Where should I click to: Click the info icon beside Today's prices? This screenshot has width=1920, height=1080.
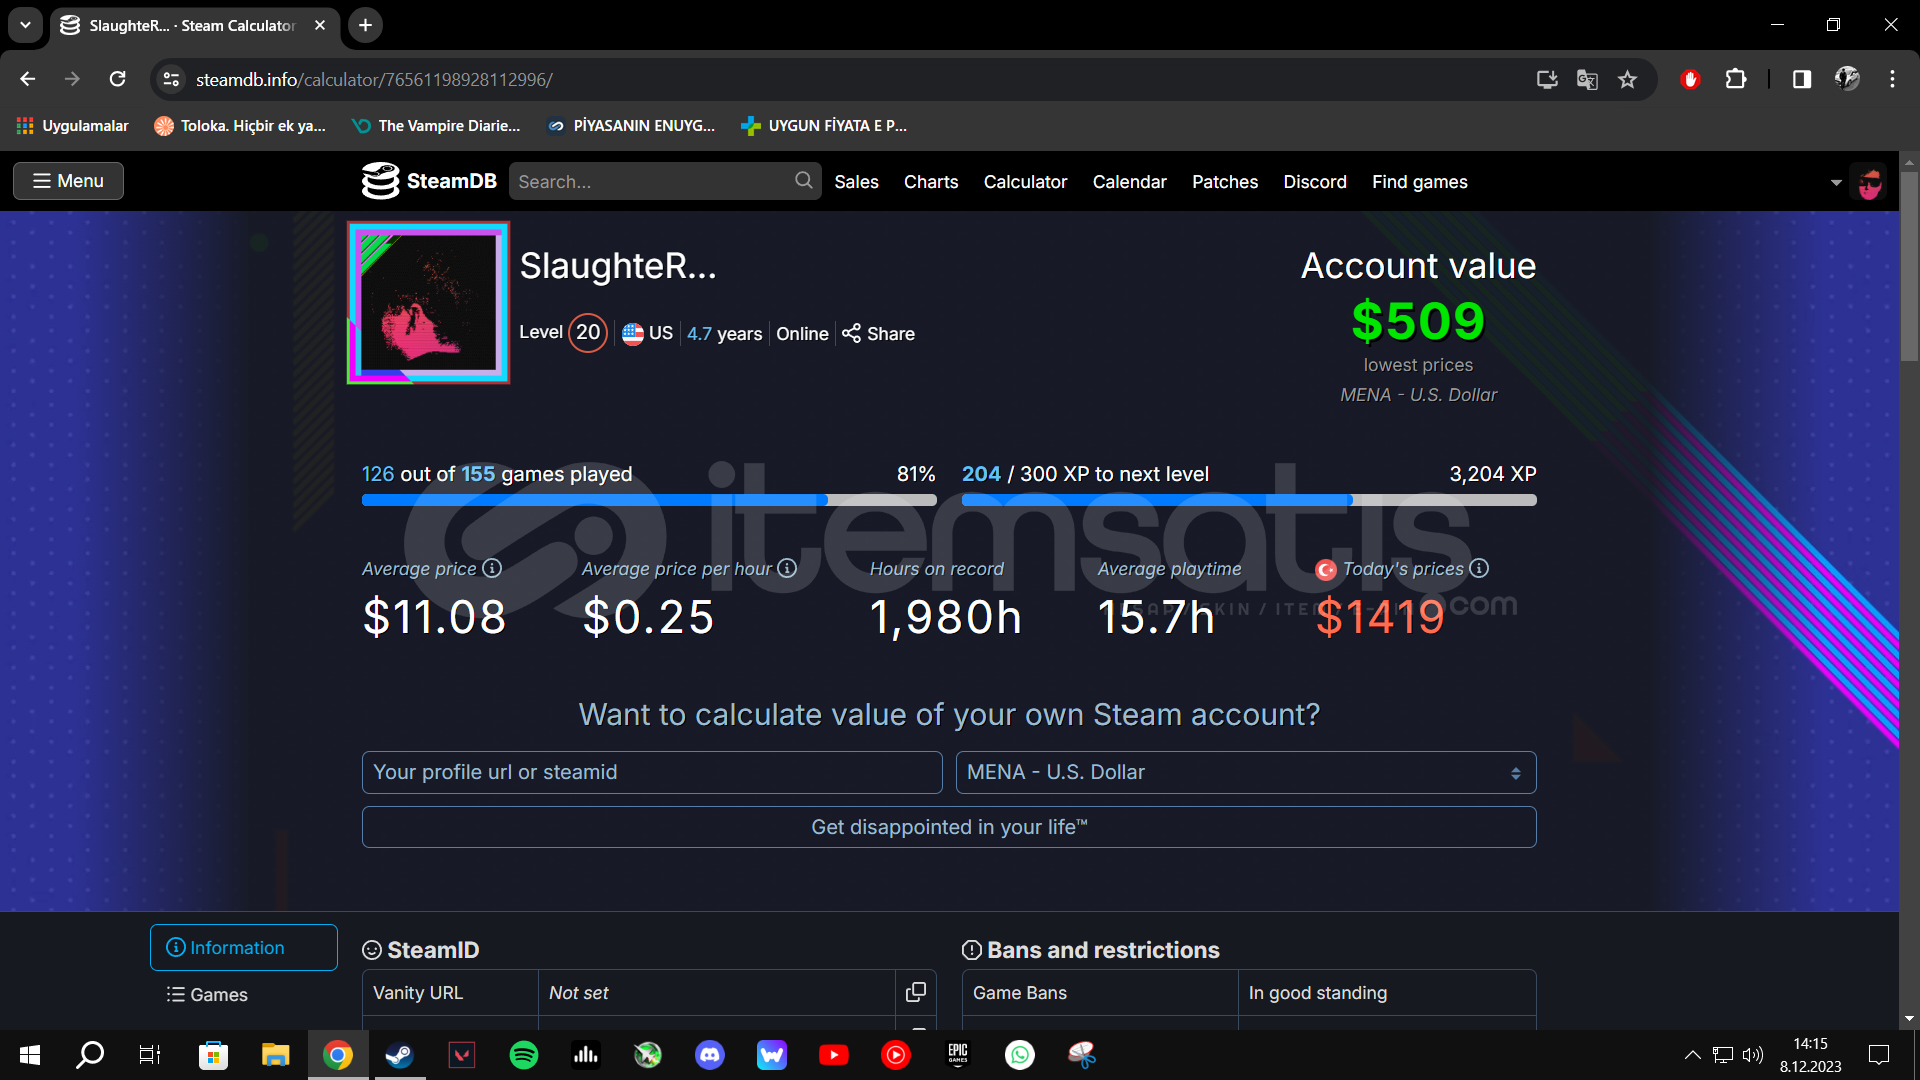pos(1479,568)
